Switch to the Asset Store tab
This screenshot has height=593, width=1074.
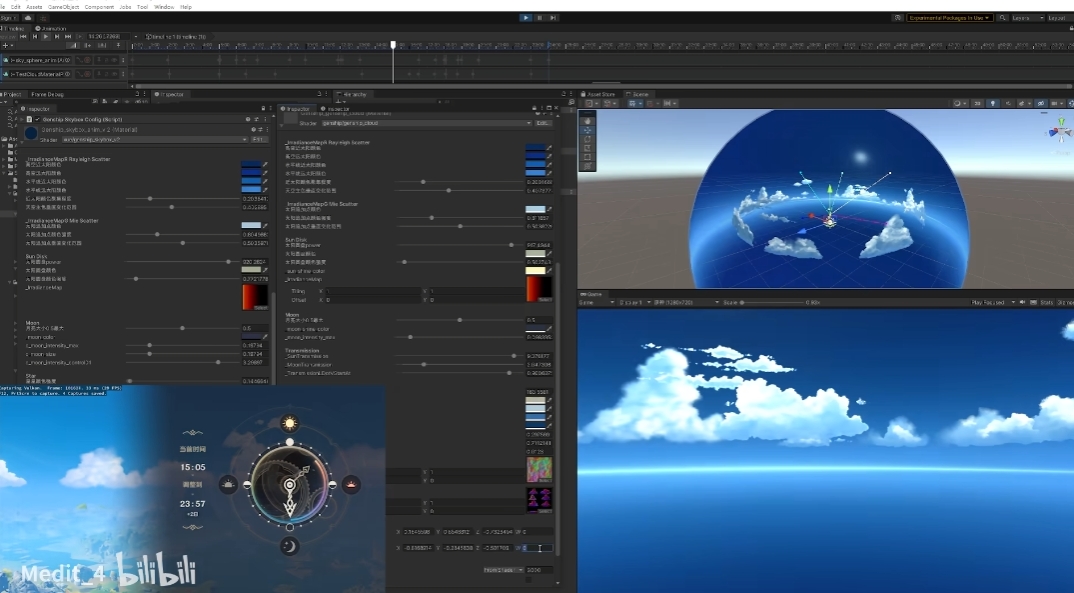[x=600, y=94]
